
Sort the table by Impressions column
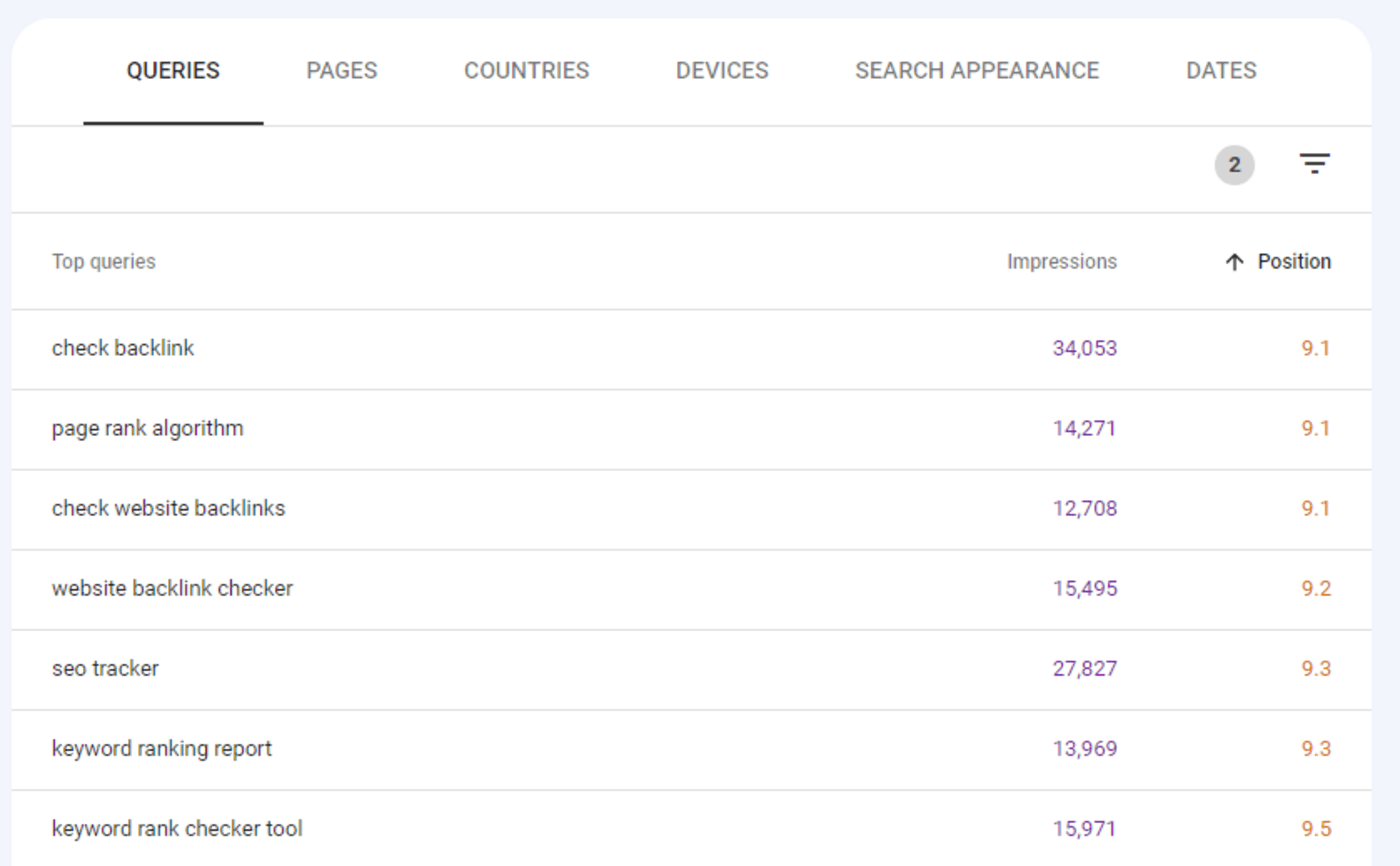pos(1062,261)
